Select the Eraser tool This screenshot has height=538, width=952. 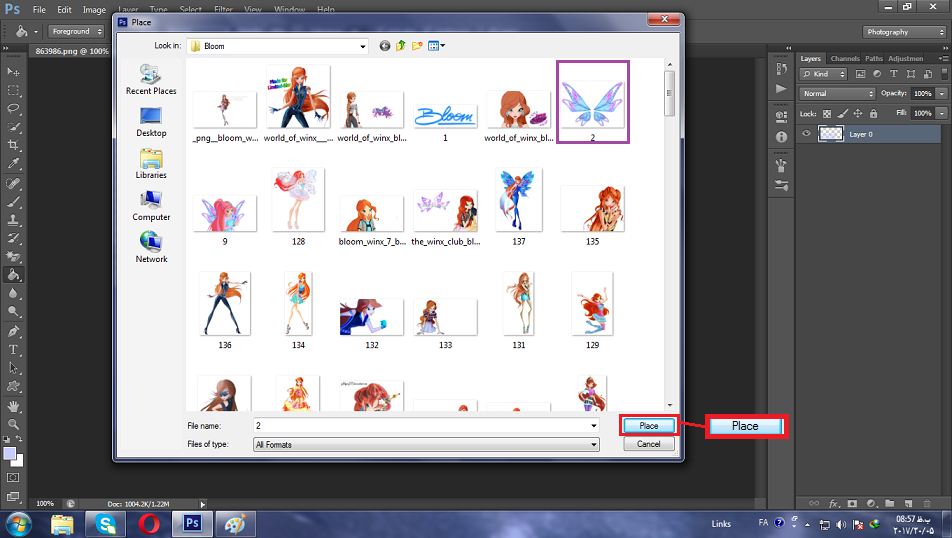tap(13, 256)
